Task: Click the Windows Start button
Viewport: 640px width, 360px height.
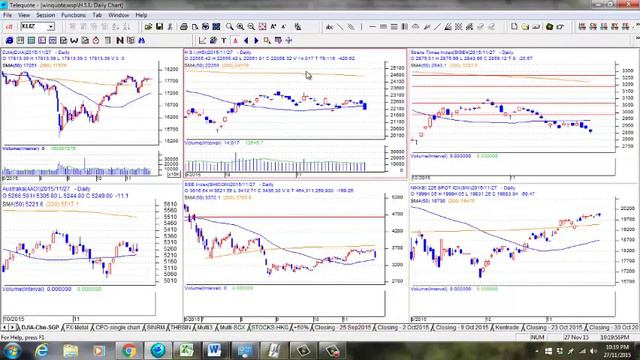Action: pyautogui.click(x=12, y=351)
